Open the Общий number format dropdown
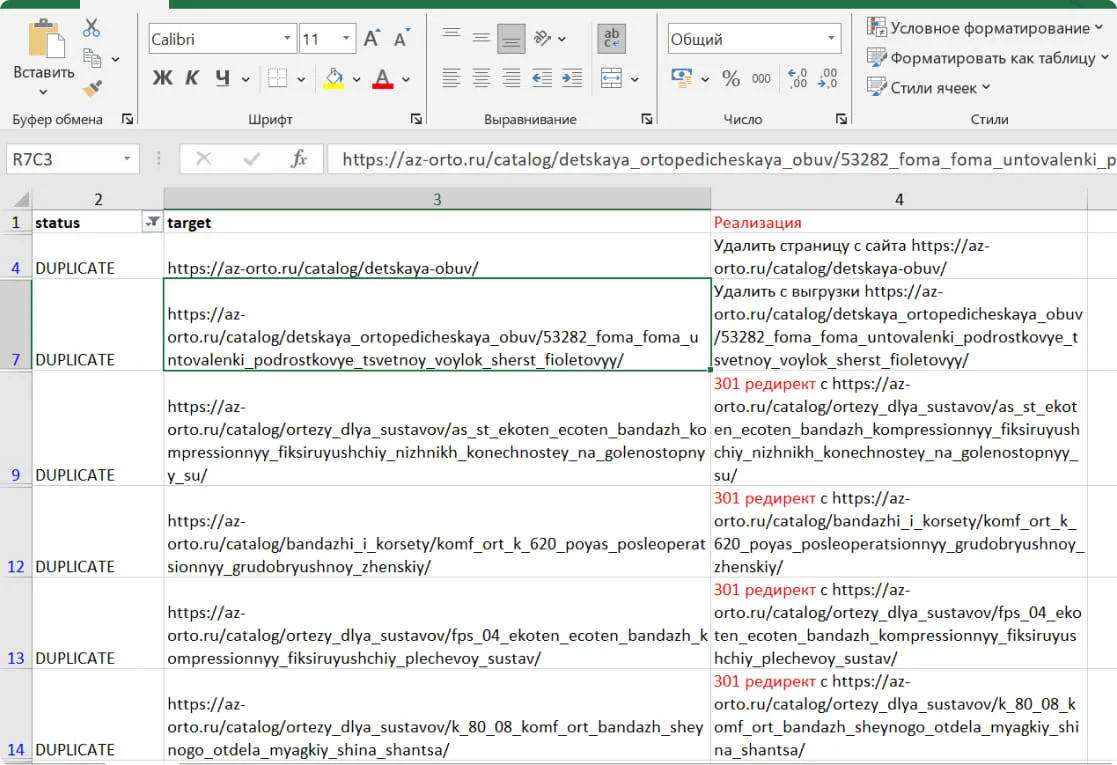The height and width of the screenshot is (765, 1117). coord(832,39)
